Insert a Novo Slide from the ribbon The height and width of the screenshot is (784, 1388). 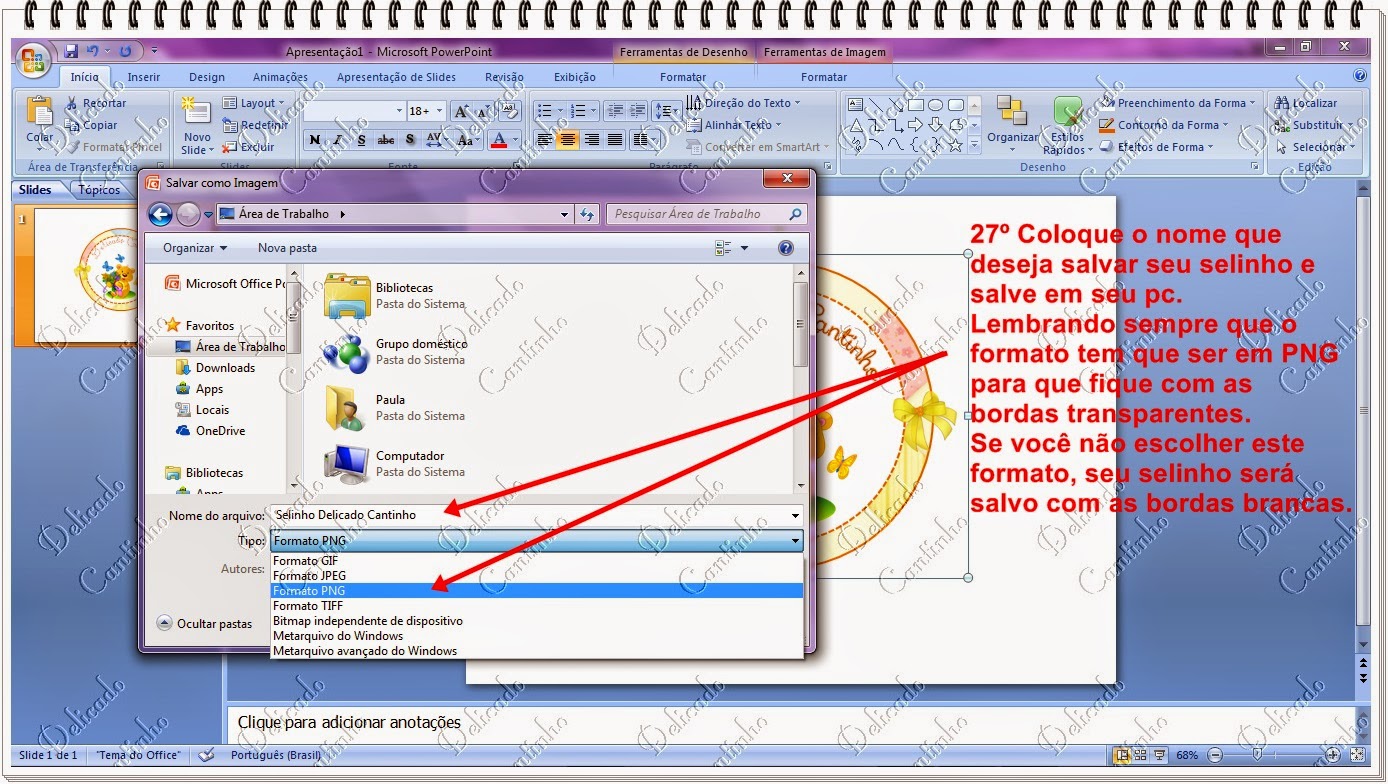(197, 126)
